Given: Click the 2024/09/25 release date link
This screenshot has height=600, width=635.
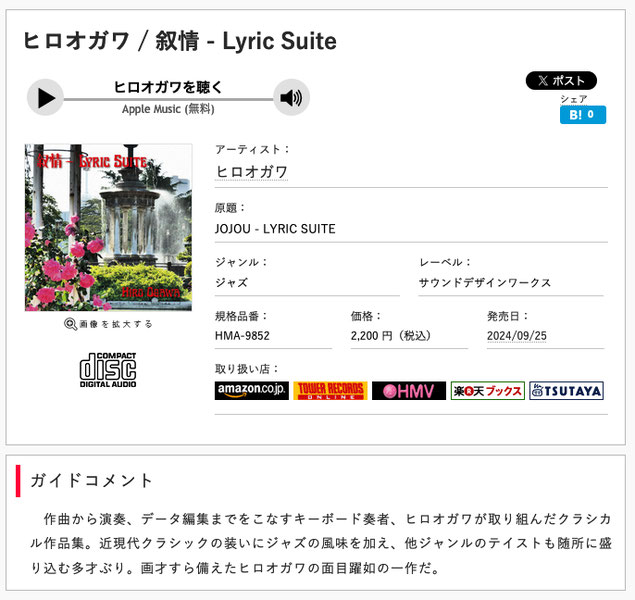Looking at the screenshot, I should coord(517,336).
